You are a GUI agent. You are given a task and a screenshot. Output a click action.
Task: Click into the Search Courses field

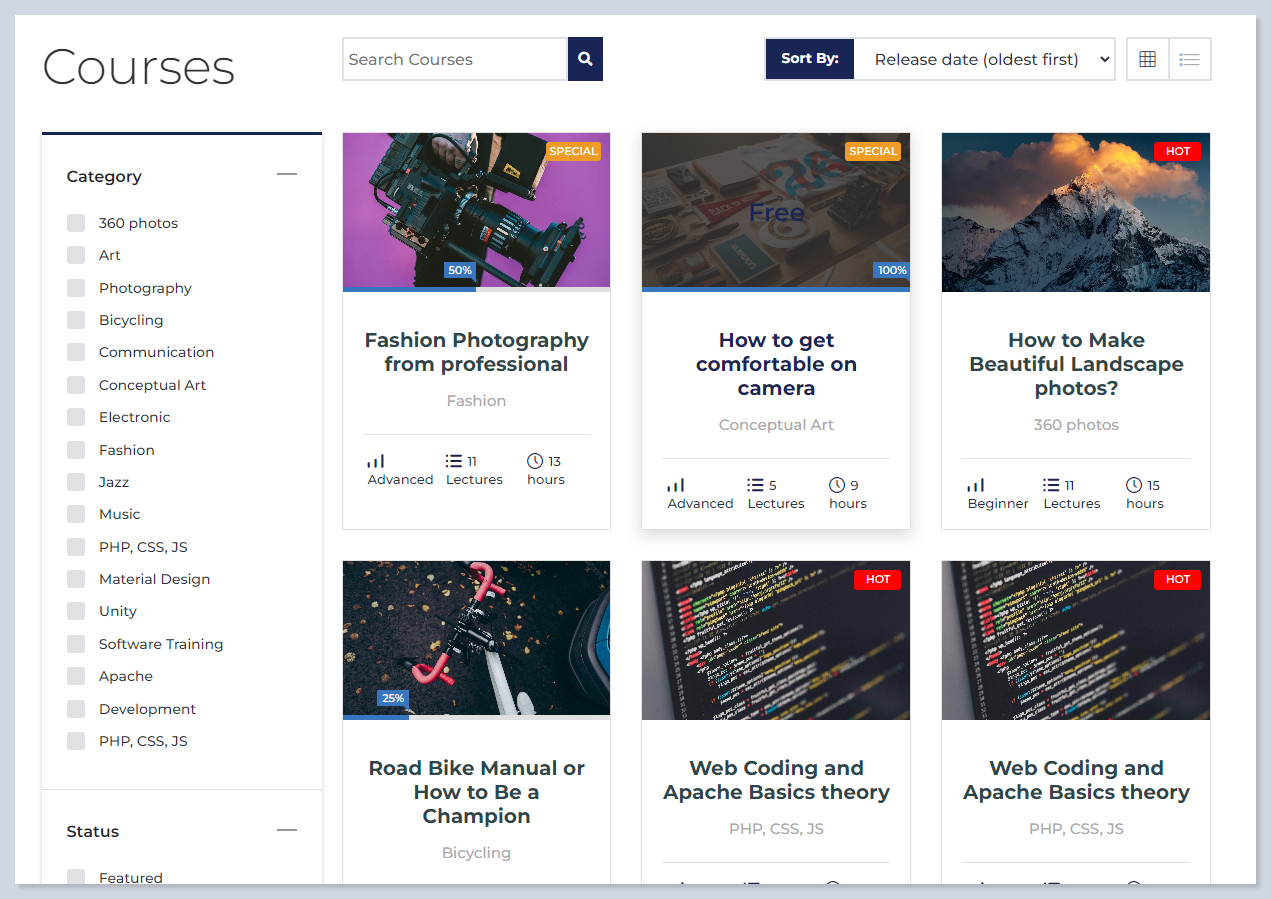click(455, 59)
